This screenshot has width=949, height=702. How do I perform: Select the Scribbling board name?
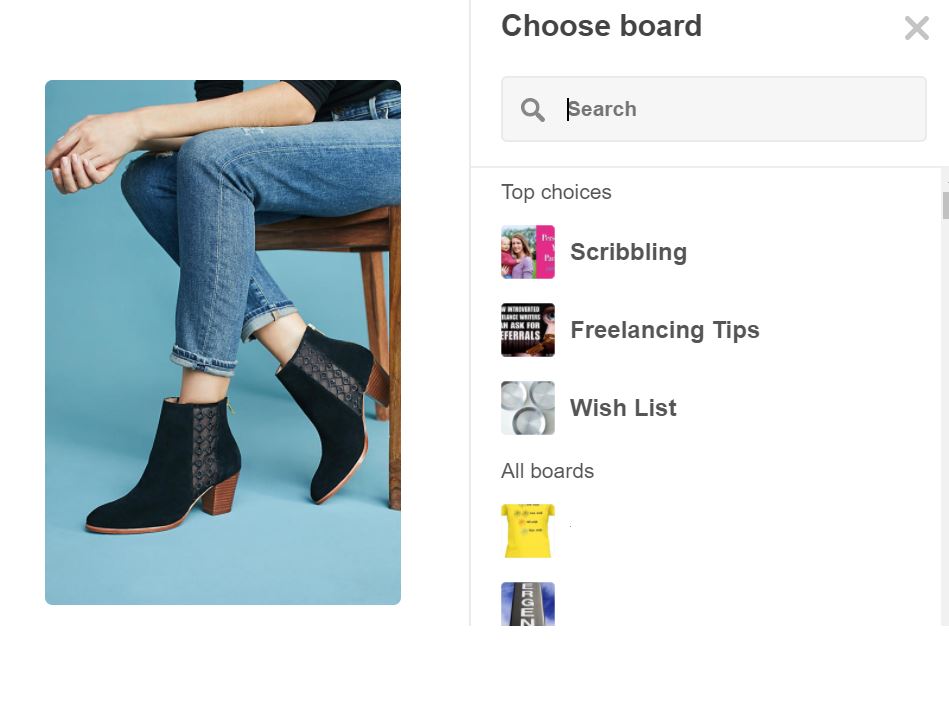click(628, 252)
